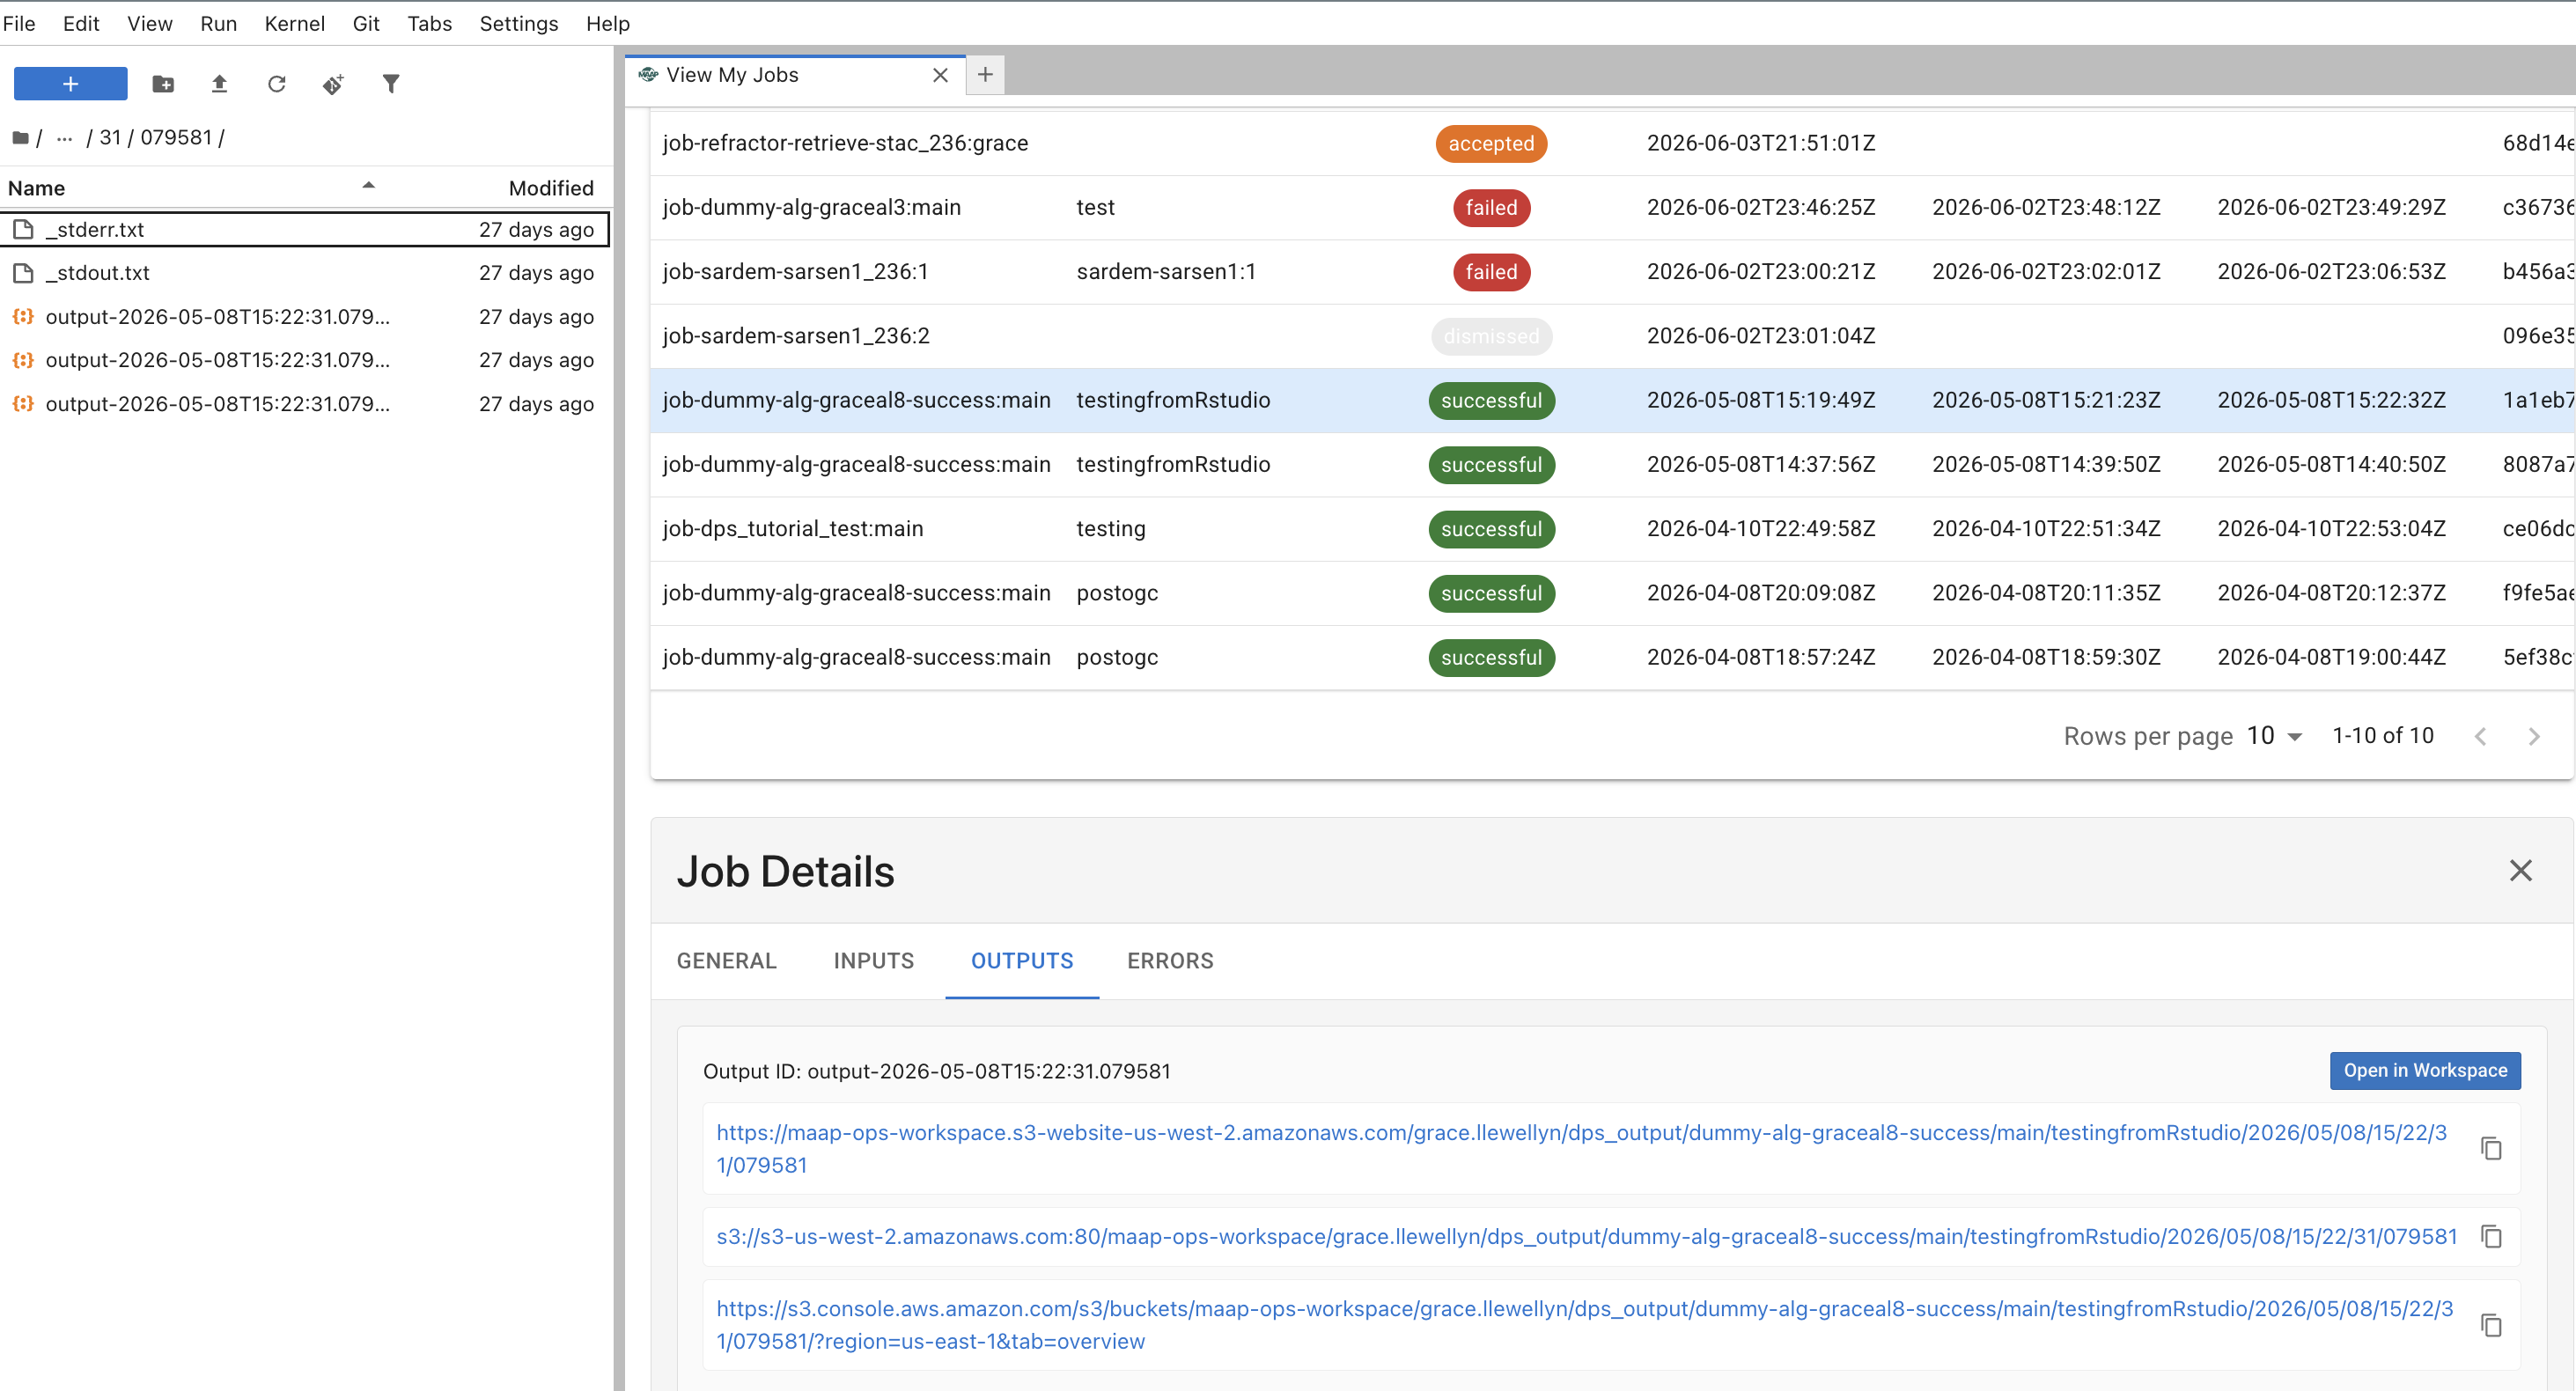This screenshot has height=1391, width=2576.
Task: Open the File menu
Action: pos(19,23)
